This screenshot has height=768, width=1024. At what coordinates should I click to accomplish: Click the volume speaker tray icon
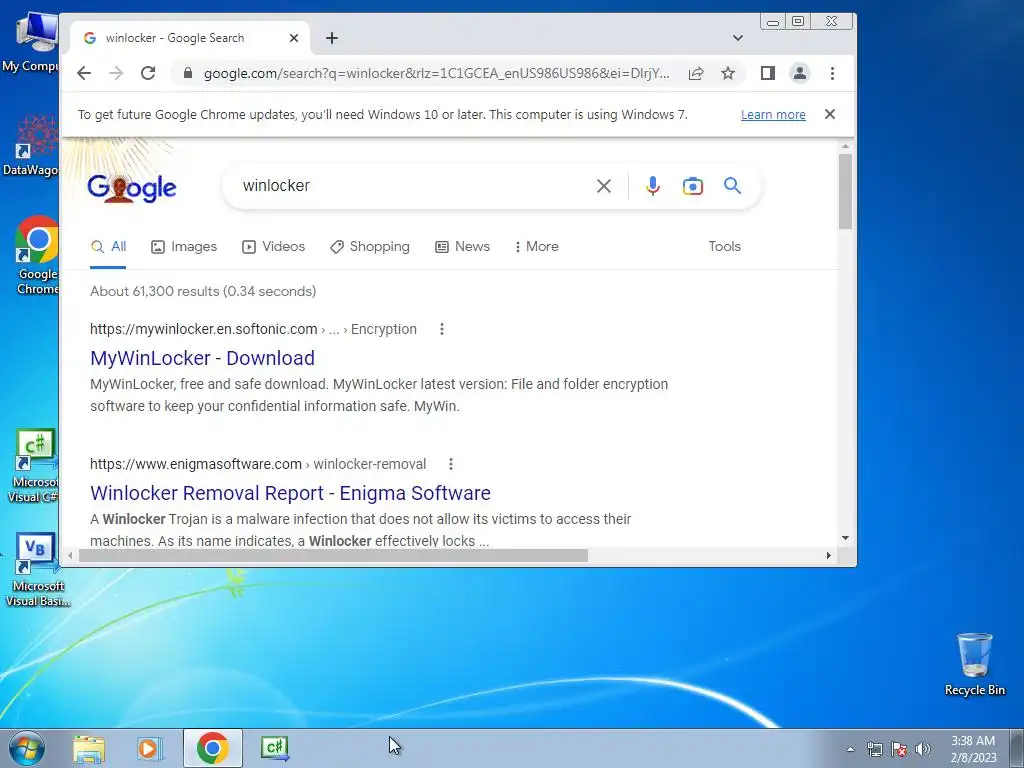click(922, 749)
